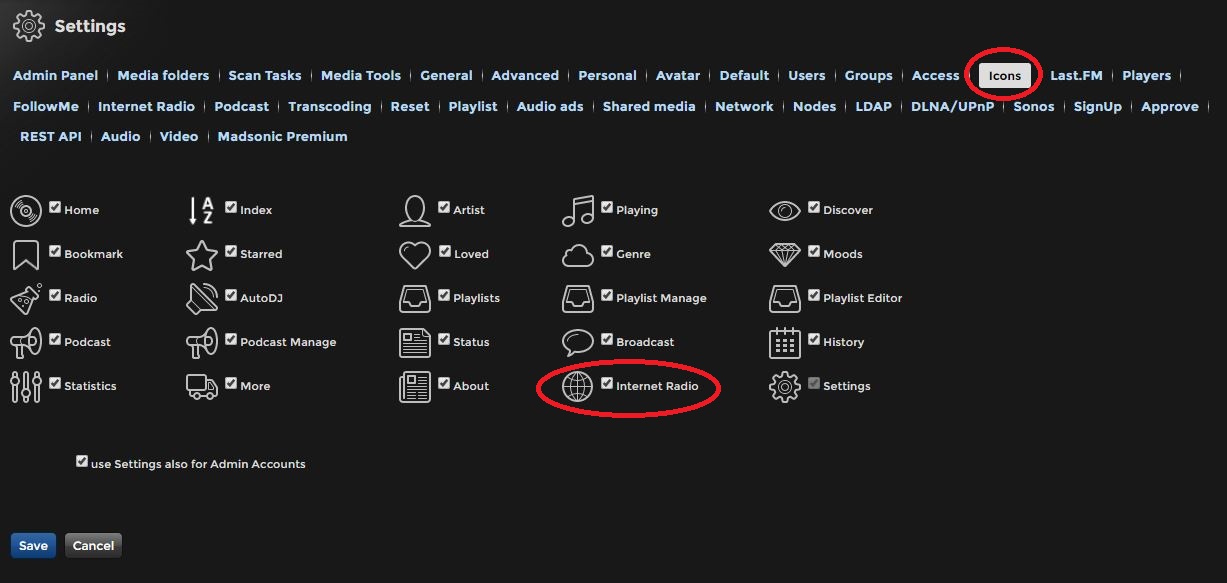Go to the Madsonic Premium tab
The image size is (1227, 583).
pos(282,136)
